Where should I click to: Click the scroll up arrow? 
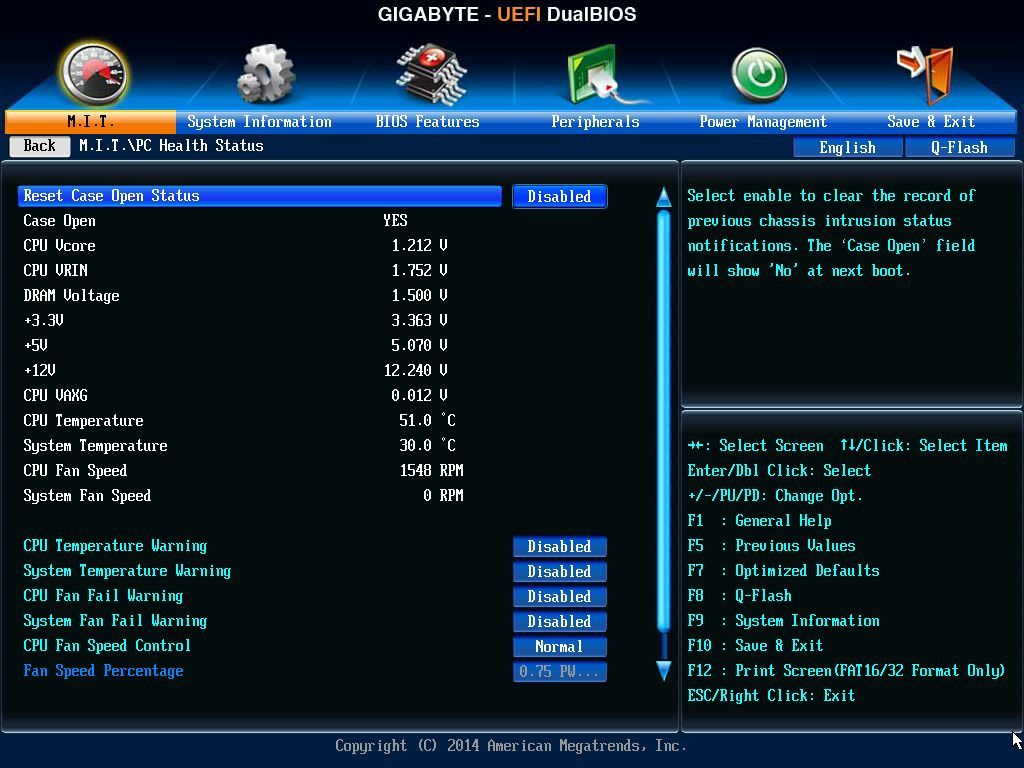pos(664,197)
